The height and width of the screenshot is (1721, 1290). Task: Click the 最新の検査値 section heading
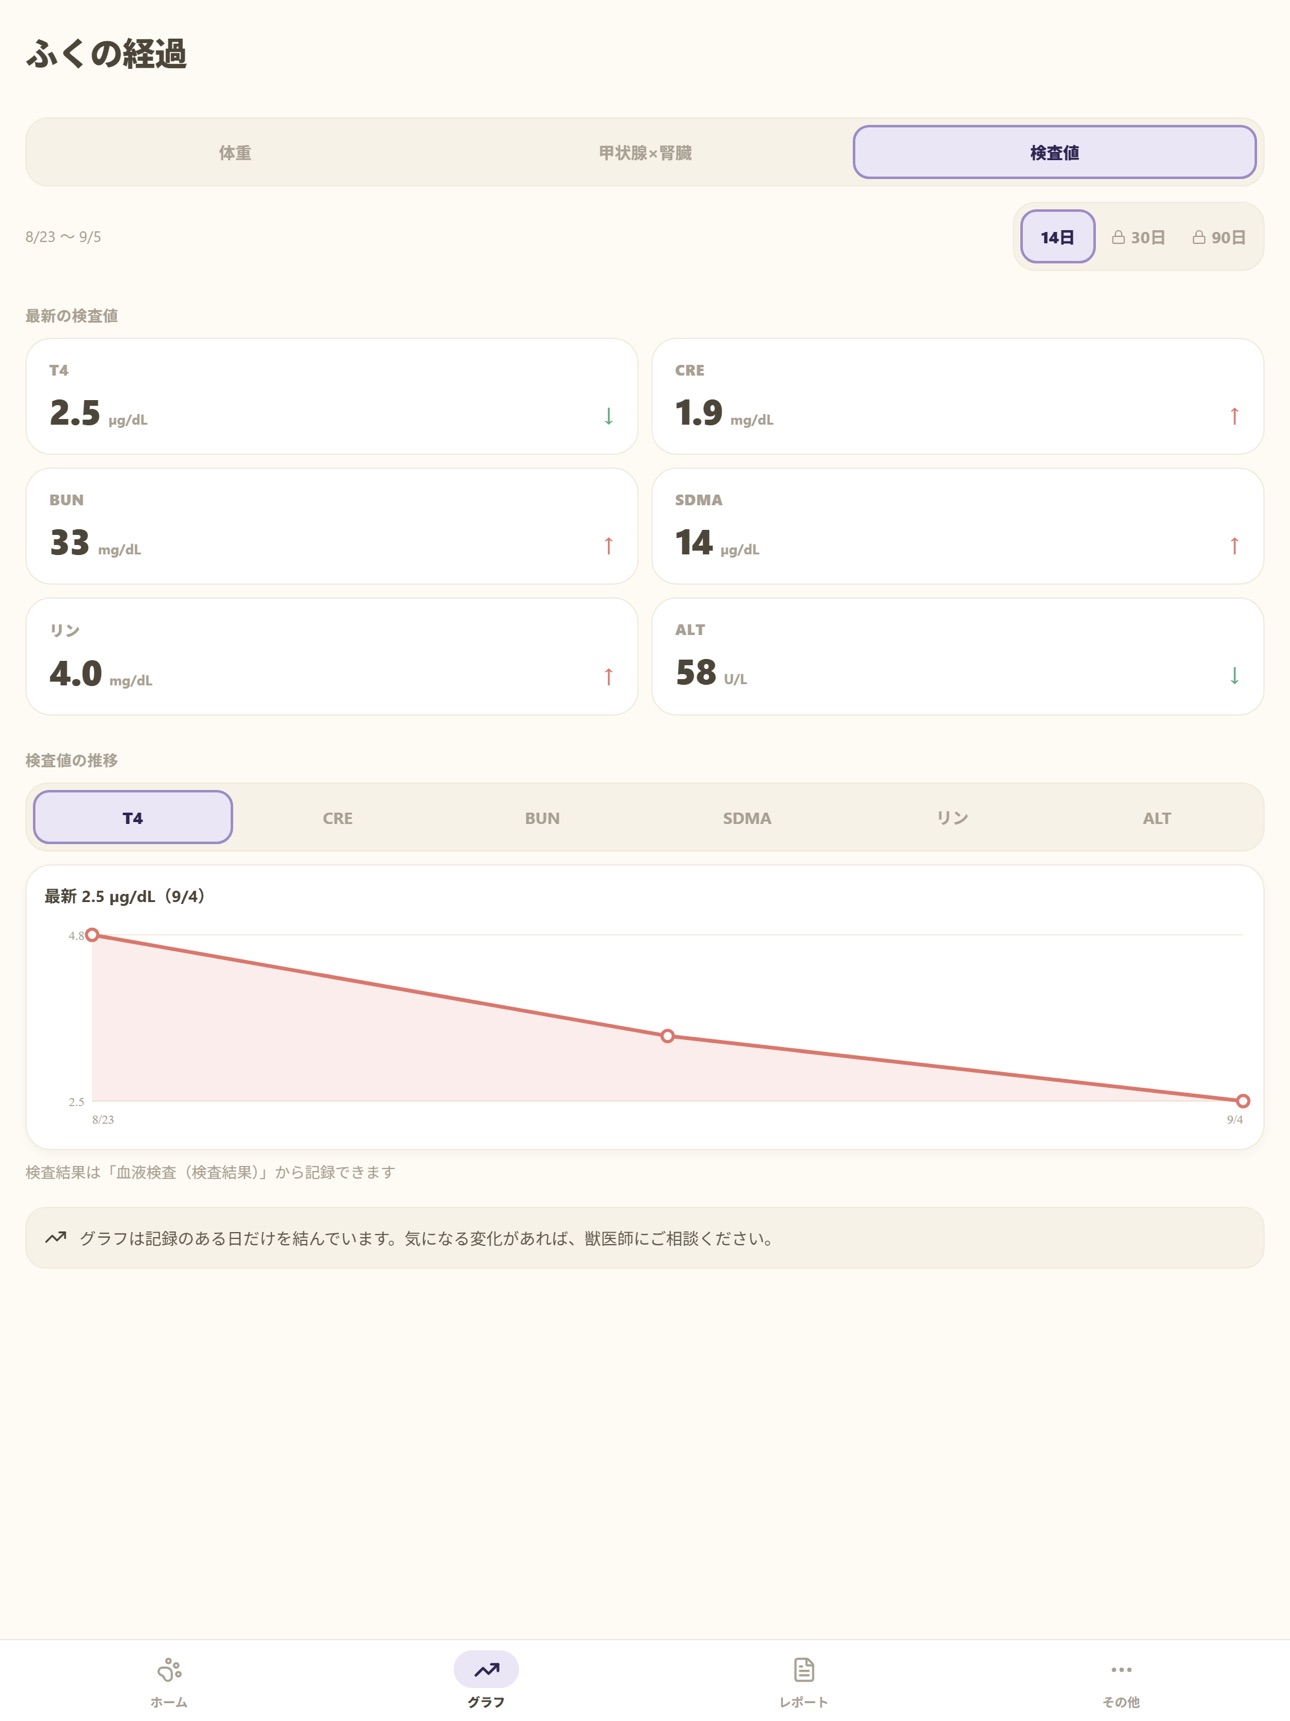72,316
